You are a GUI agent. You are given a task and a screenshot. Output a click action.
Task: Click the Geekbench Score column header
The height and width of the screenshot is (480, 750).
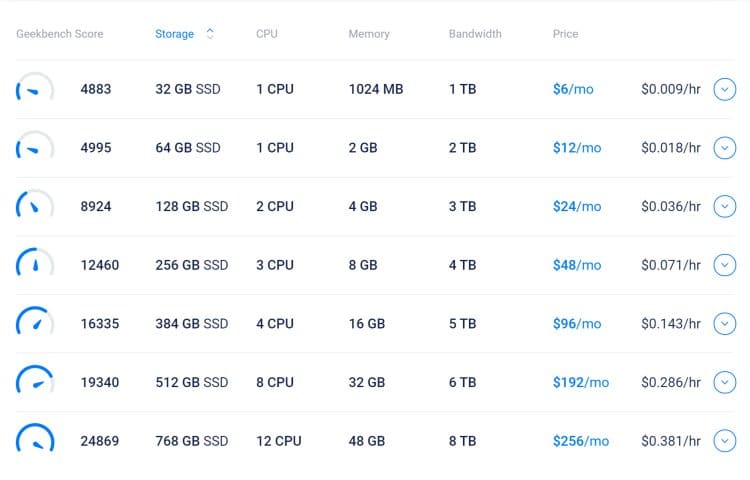pyautogui.click(x=59, y=34)
